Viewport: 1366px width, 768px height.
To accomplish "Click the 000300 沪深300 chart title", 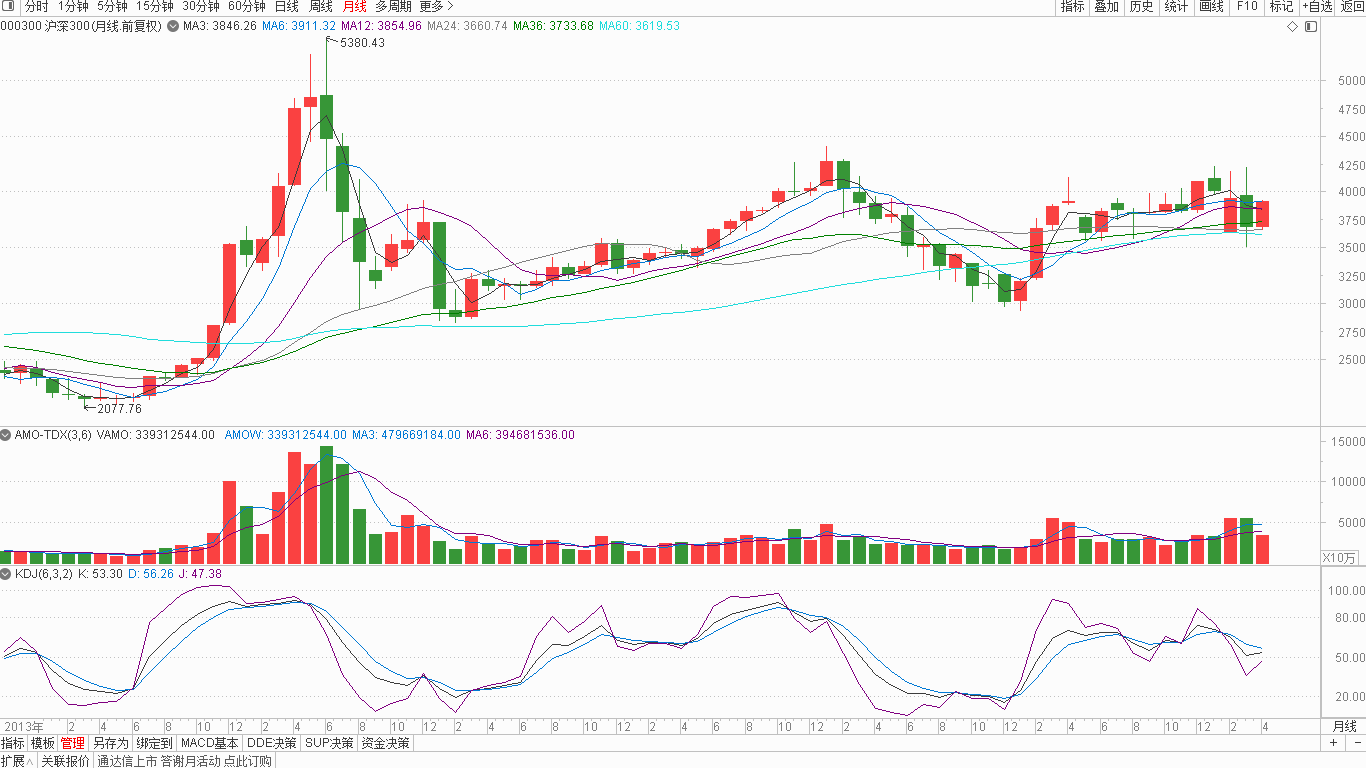I will tap(81, 26).
